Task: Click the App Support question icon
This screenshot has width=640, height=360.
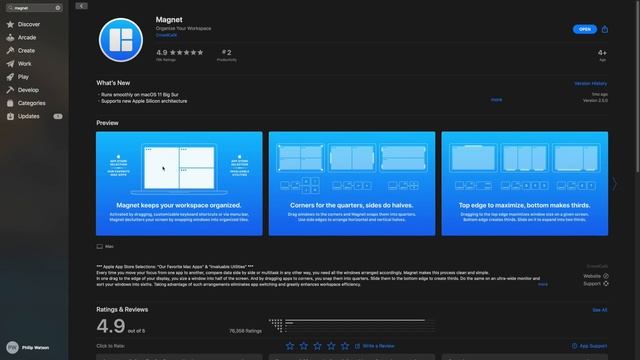Action: click(x=574, y=346)
